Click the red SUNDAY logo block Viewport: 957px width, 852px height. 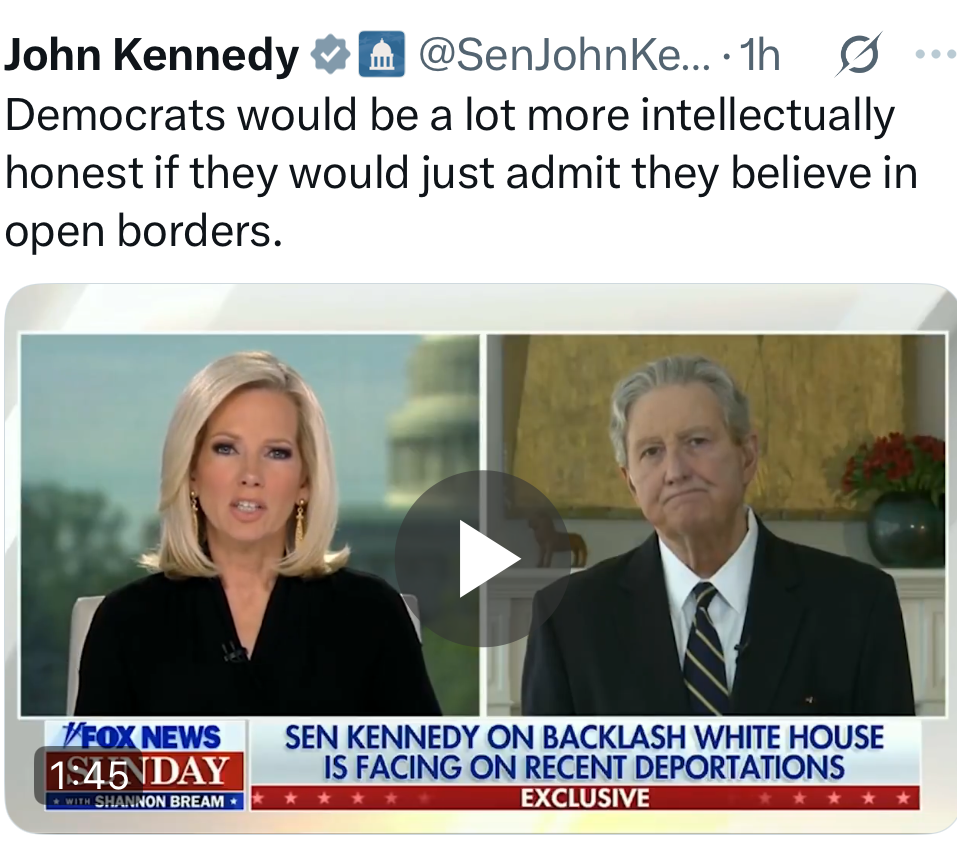(145, 771)
